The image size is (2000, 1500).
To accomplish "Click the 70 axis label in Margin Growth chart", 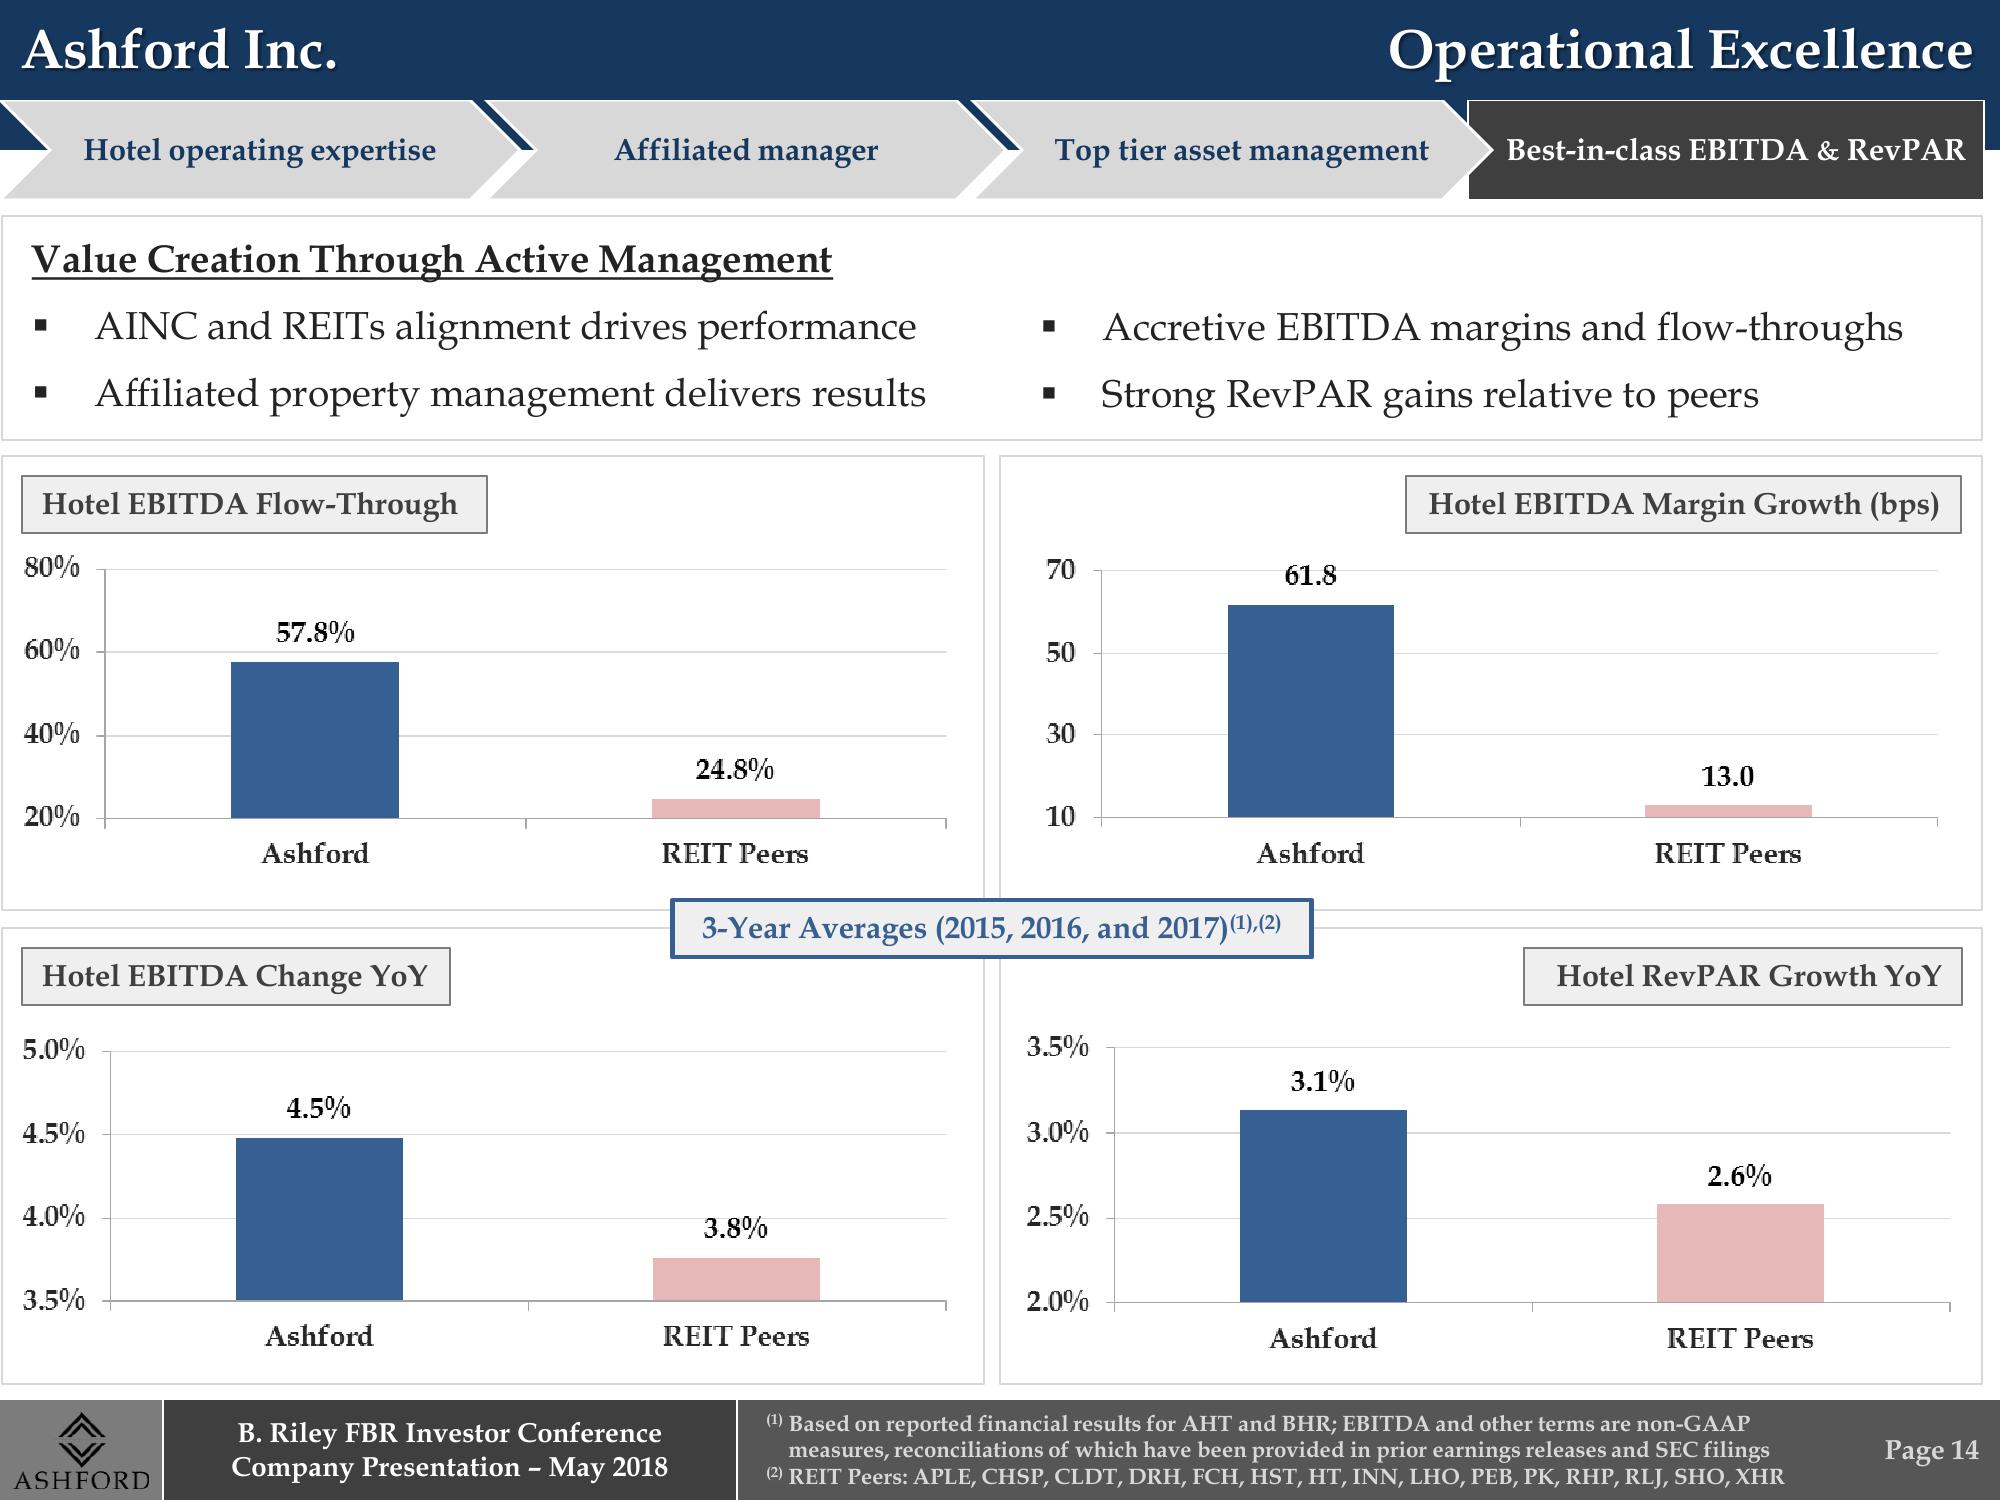I will (x=1061, y=570).
